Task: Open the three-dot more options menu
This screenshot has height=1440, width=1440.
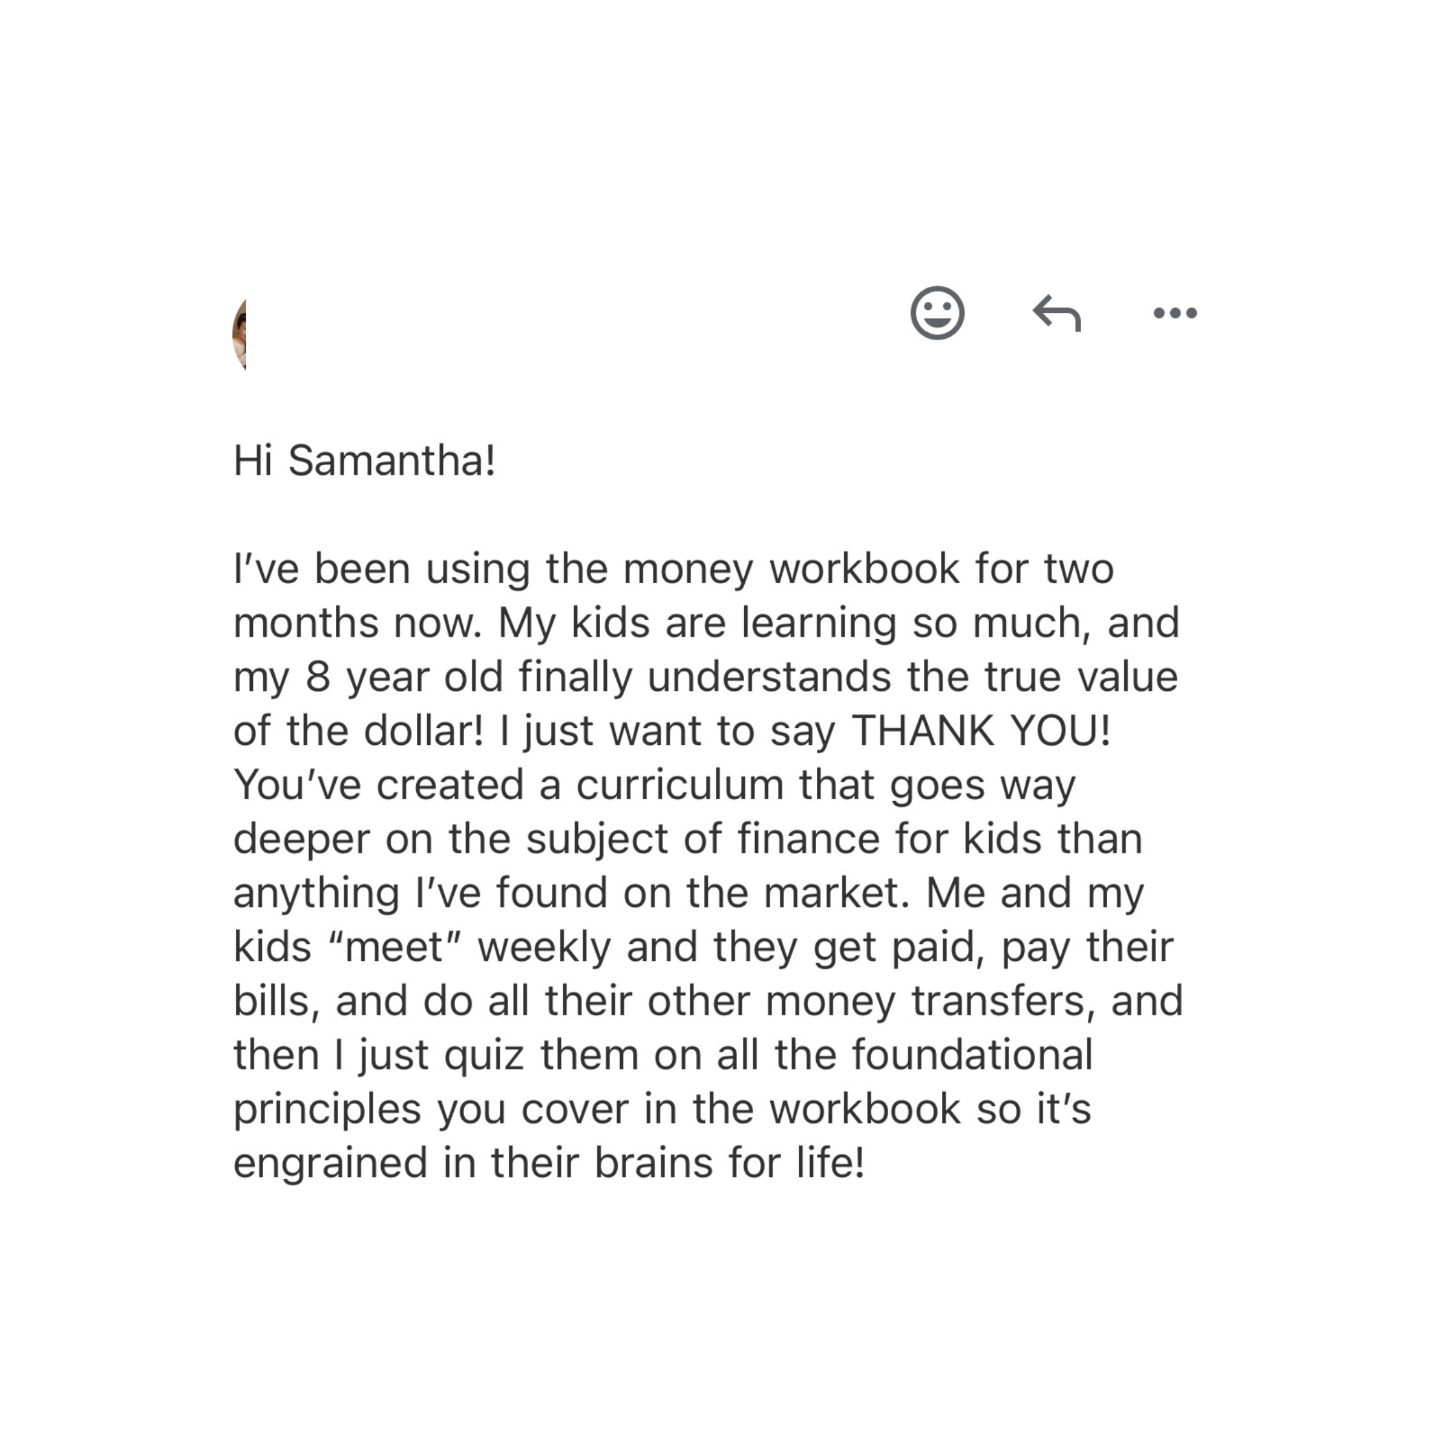Action: pyautogui.click(x=1174, y=314)
